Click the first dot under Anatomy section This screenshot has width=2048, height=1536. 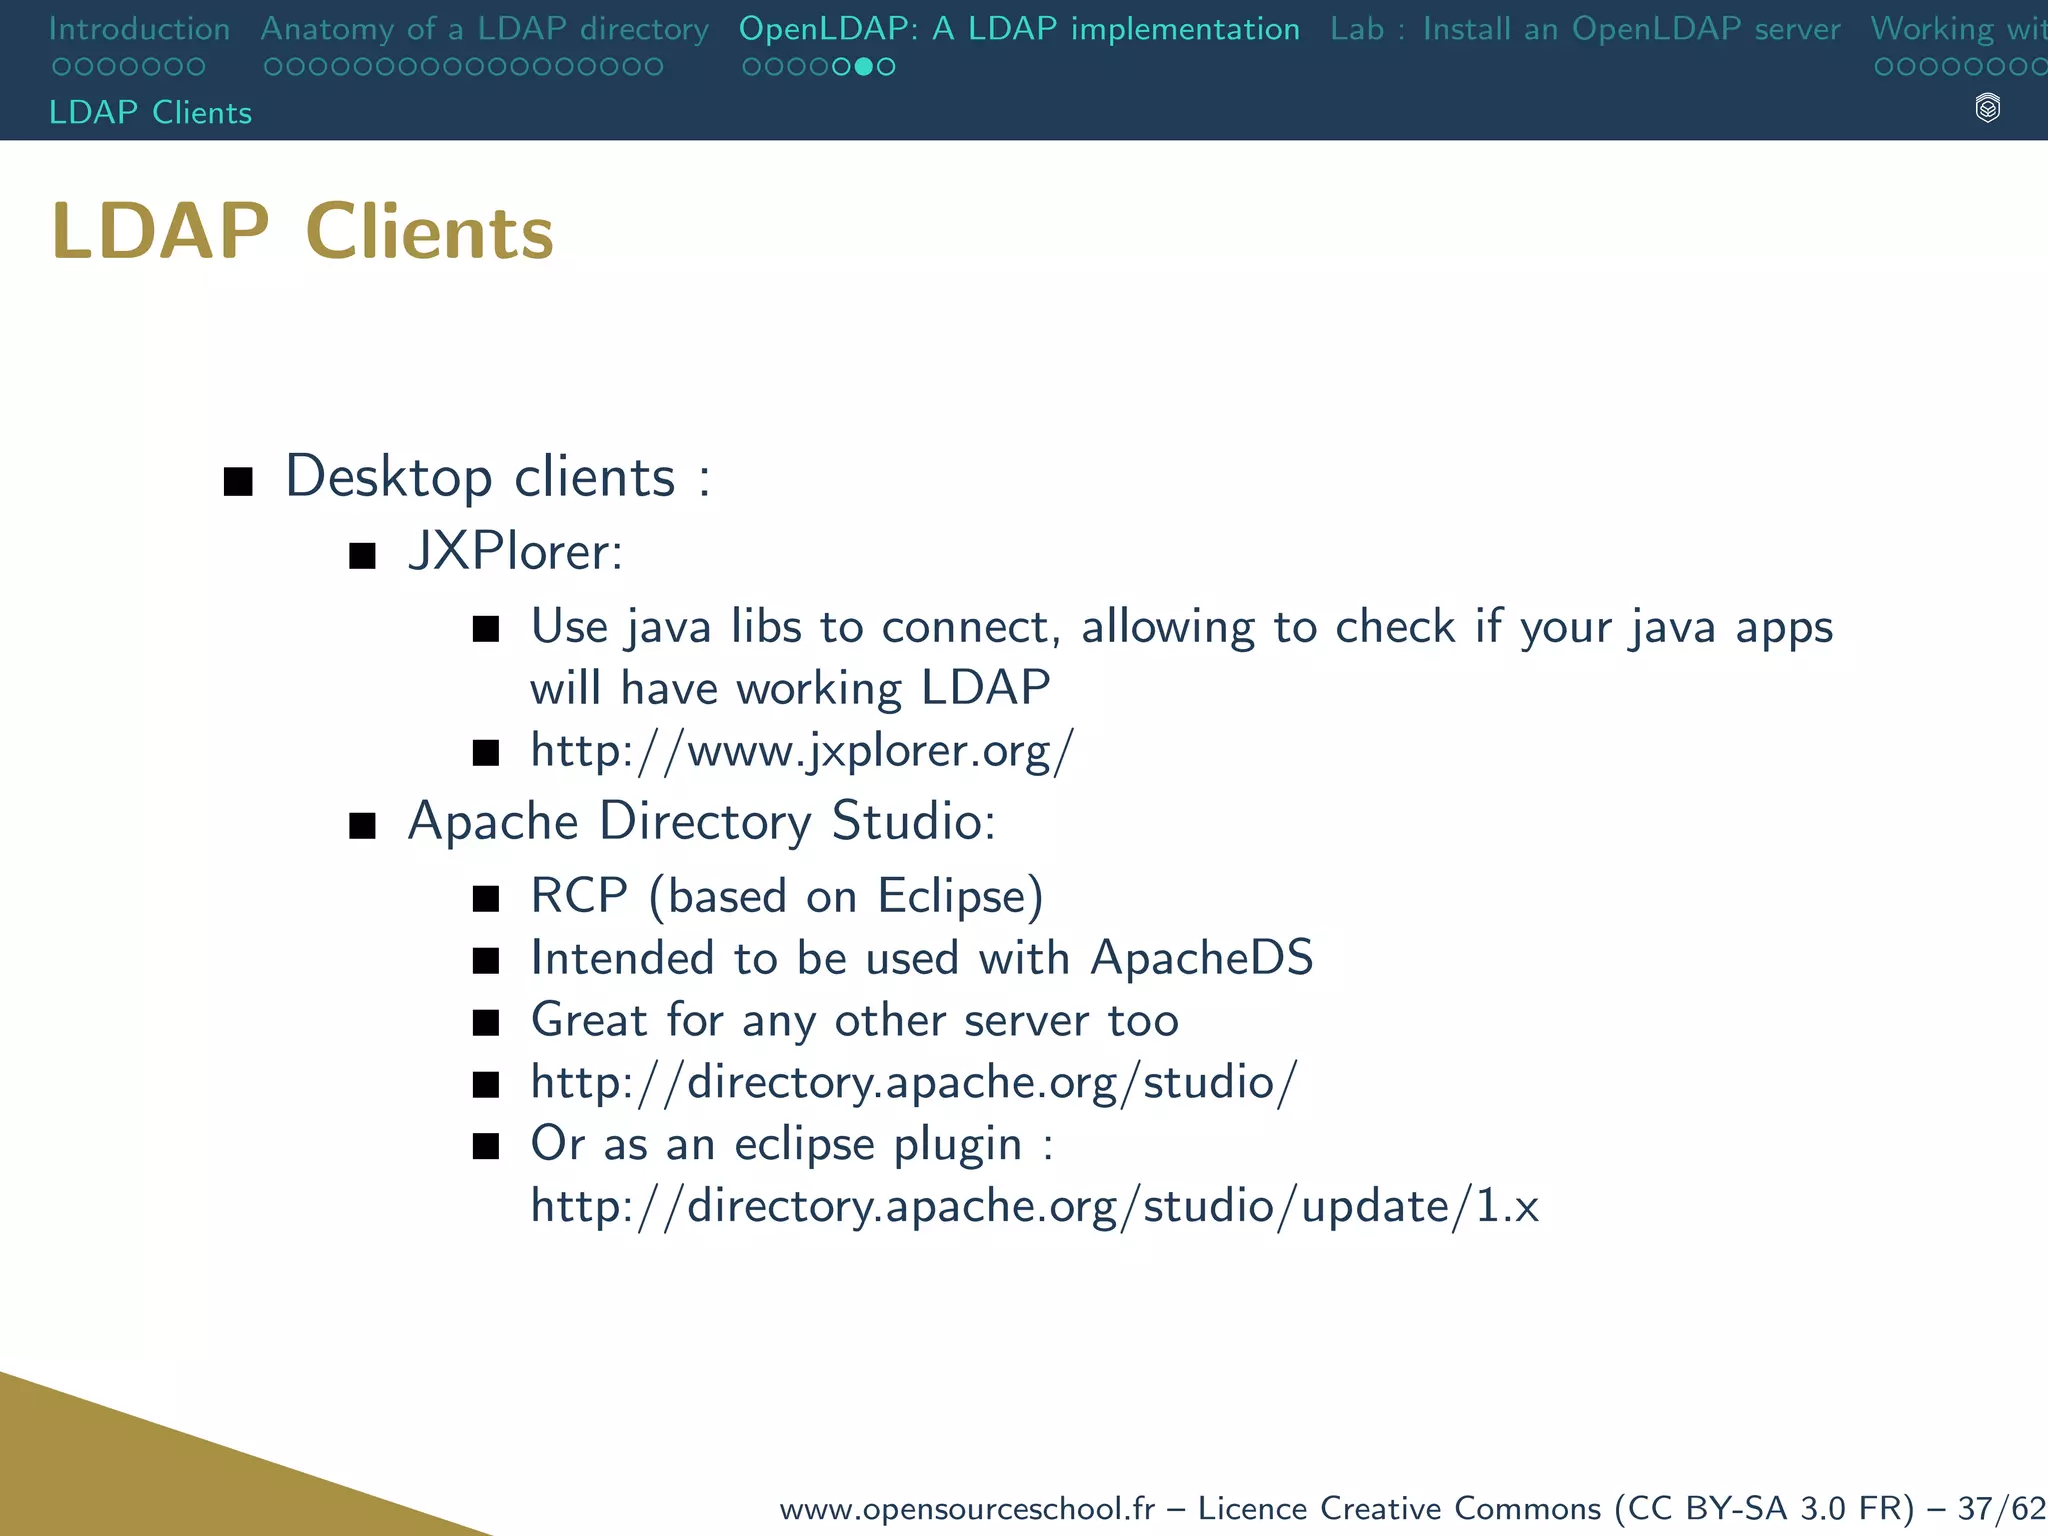(273, 67)
